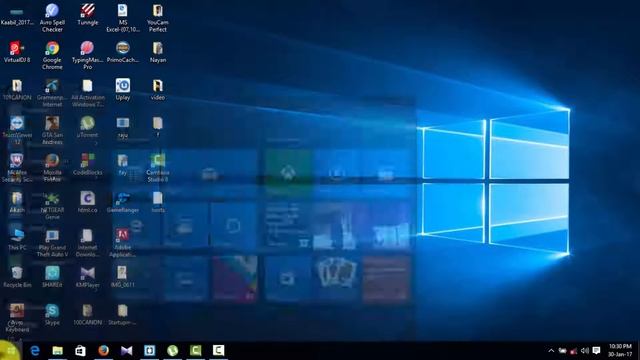Open KMPlayer from the taskbar
This screenshot has width=640, height=360.
coord(127,351)
